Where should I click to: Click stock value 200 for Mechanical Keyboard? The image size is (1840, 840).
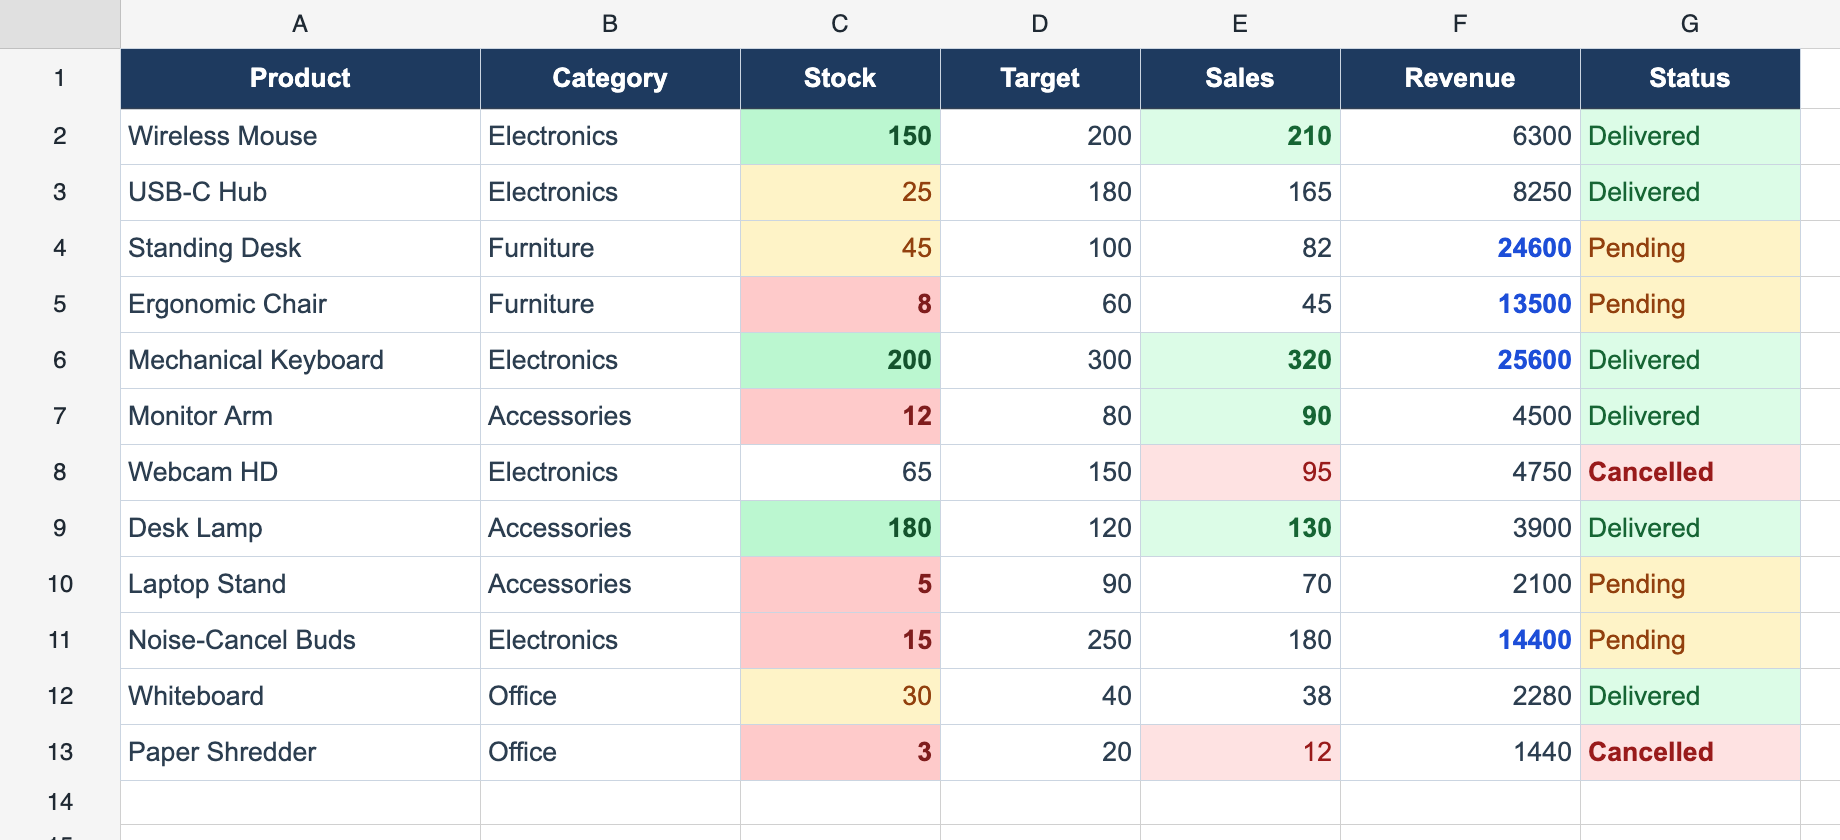[x=840, y=360]
